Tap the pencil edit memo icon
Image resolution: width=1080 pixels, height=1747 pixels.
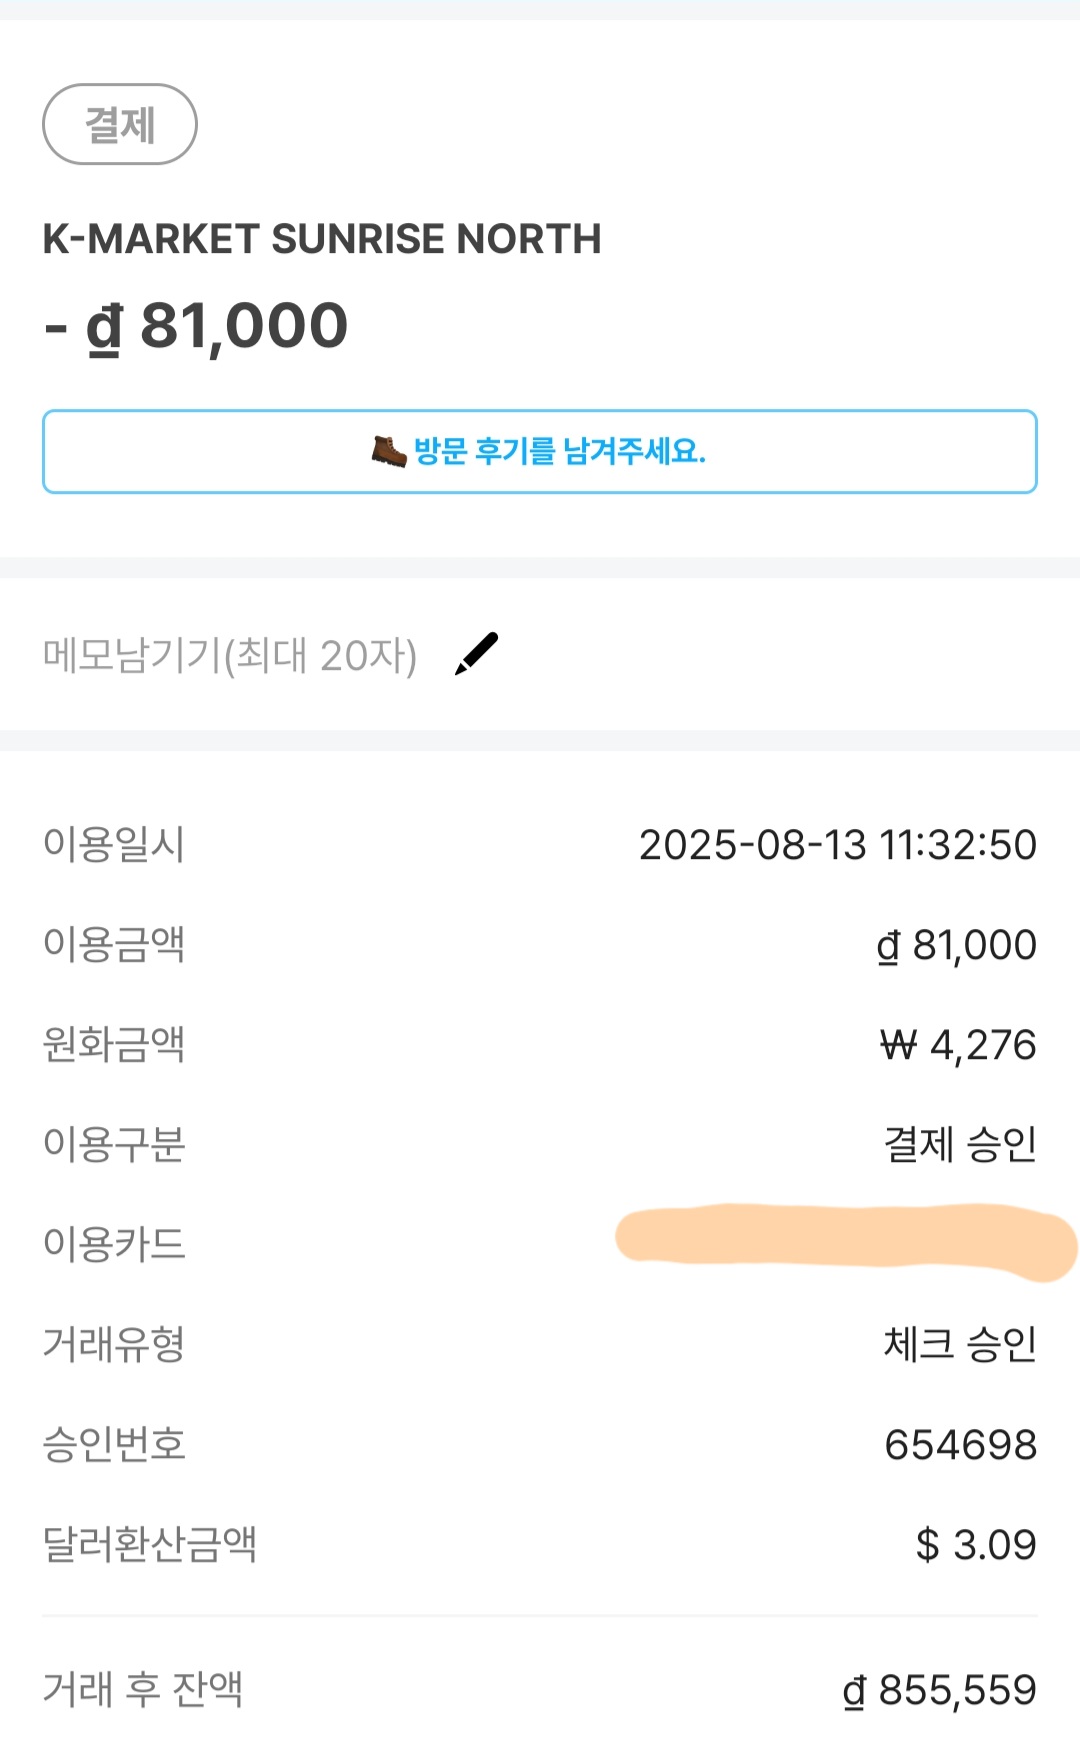point(476,654)
